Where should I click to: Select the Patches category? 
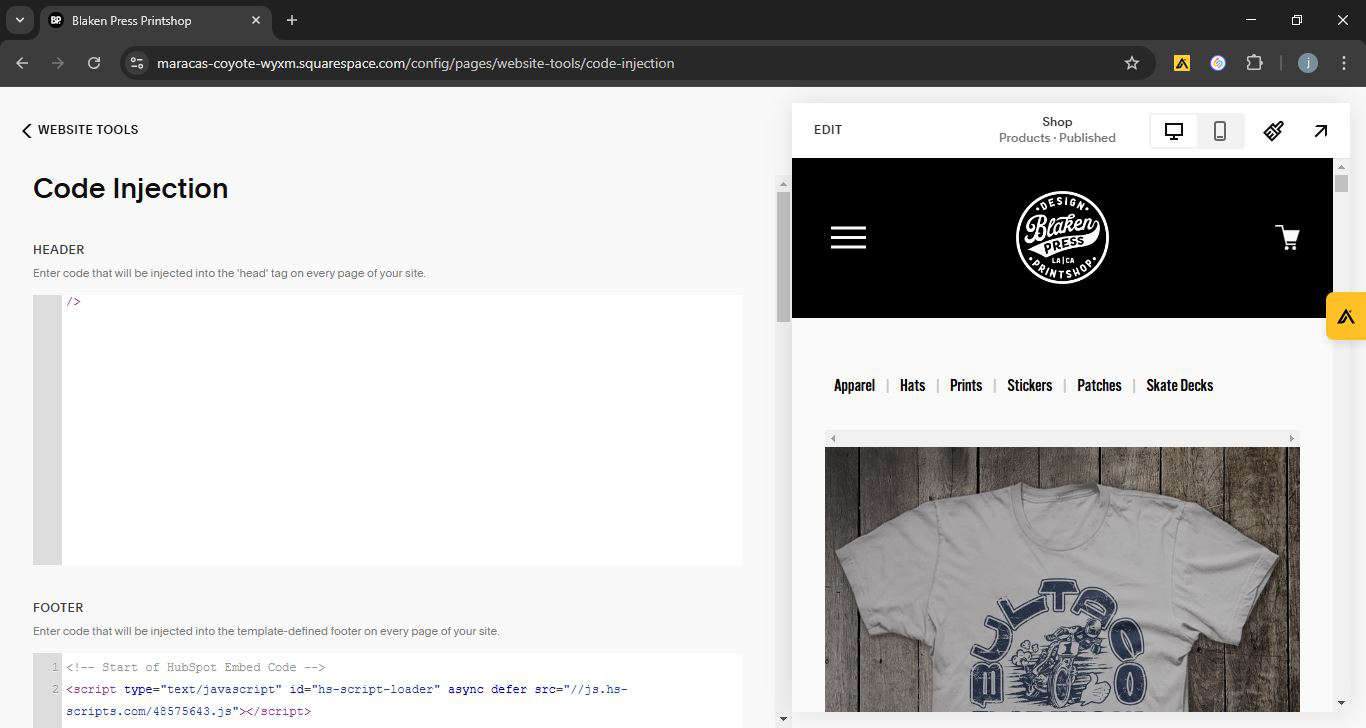1099,385
